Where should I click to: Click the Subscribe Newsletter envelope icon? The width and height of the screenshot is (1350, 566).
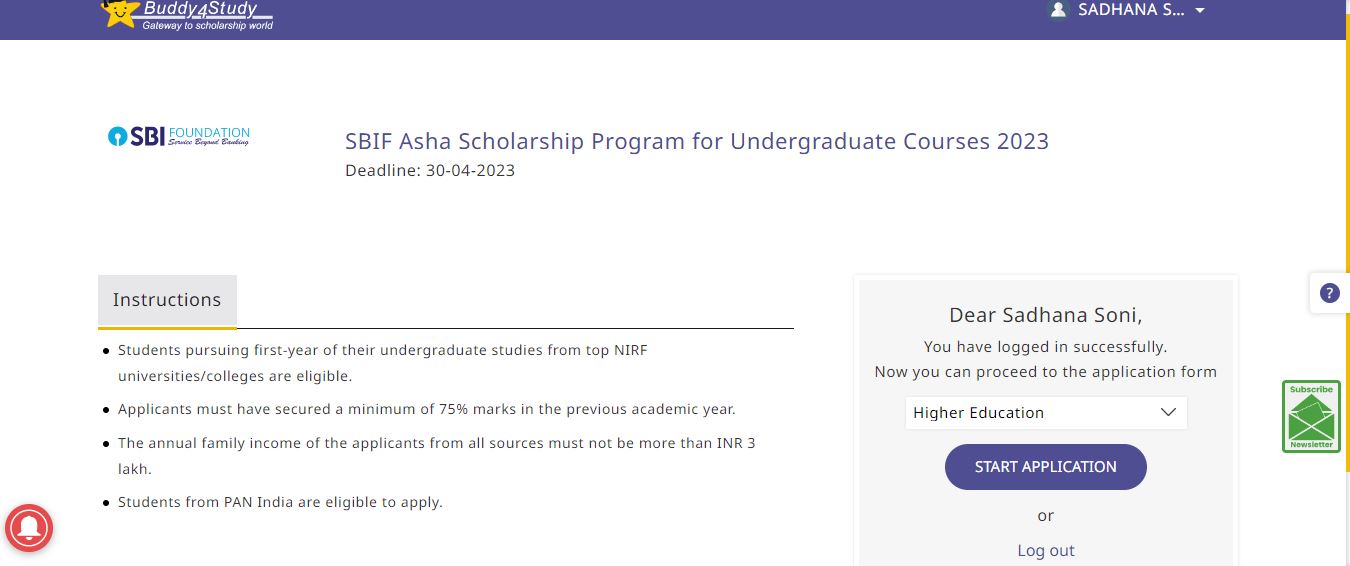[1311, 417]
